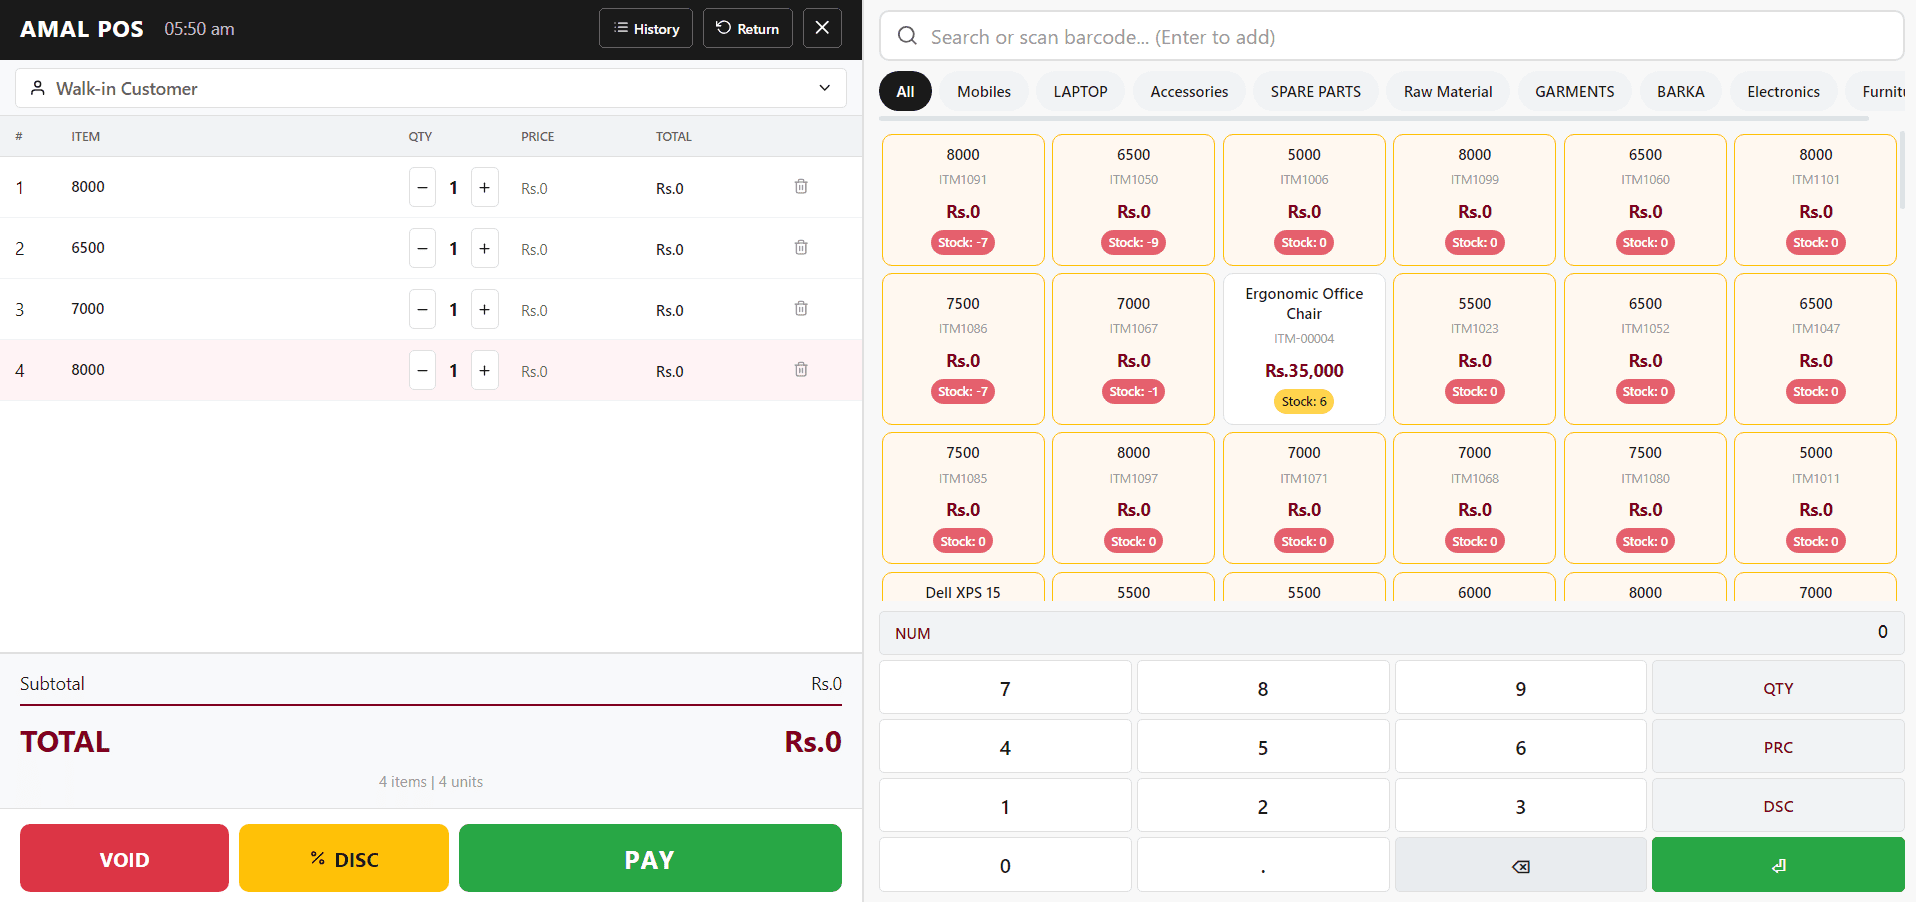Add product ITM1097 to cart
This screenshot has width=1916, height=902.
tap(1134, 498)
